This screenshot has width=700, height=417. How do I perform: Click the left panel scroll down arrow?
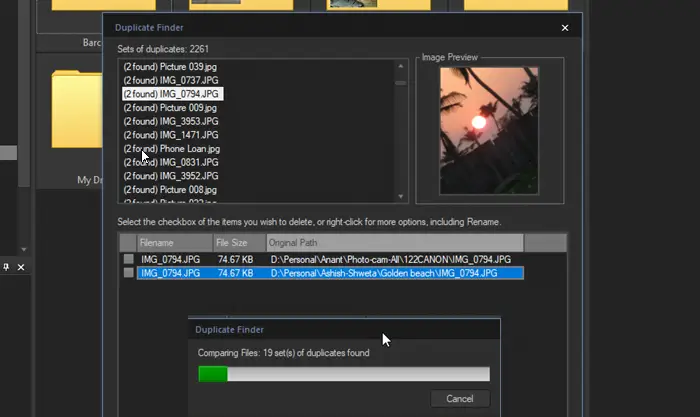pos(24,250)
